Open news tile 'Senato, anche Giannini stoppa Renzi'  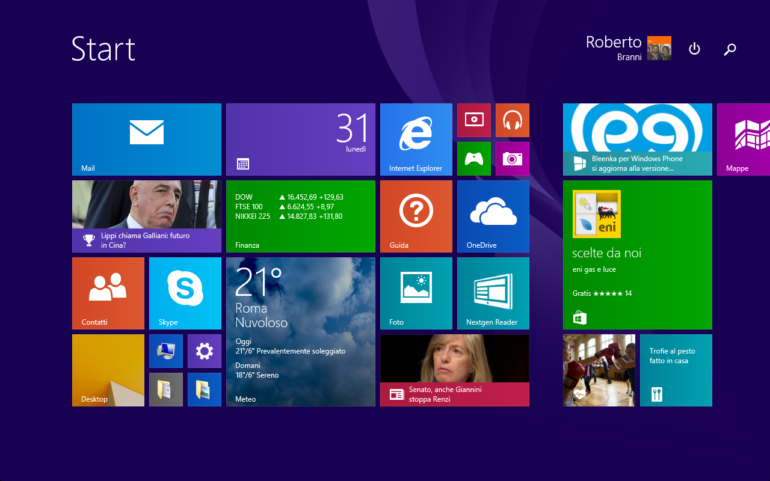[454, 370]
